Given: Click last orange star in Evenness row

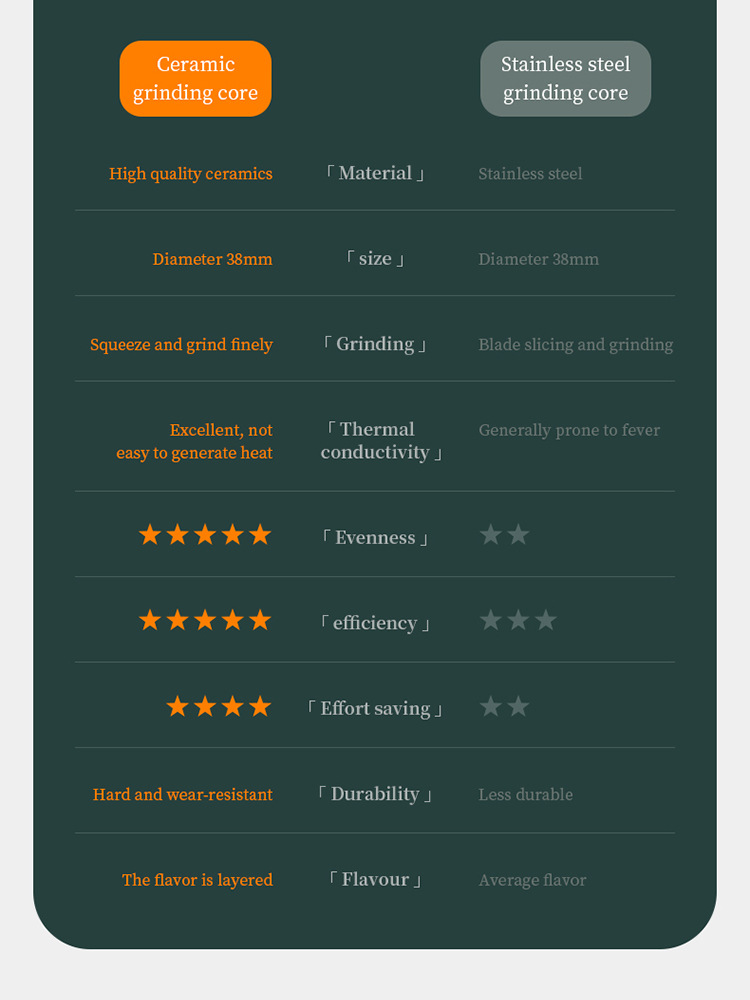Looking at the screenshot, I should 260,535.
